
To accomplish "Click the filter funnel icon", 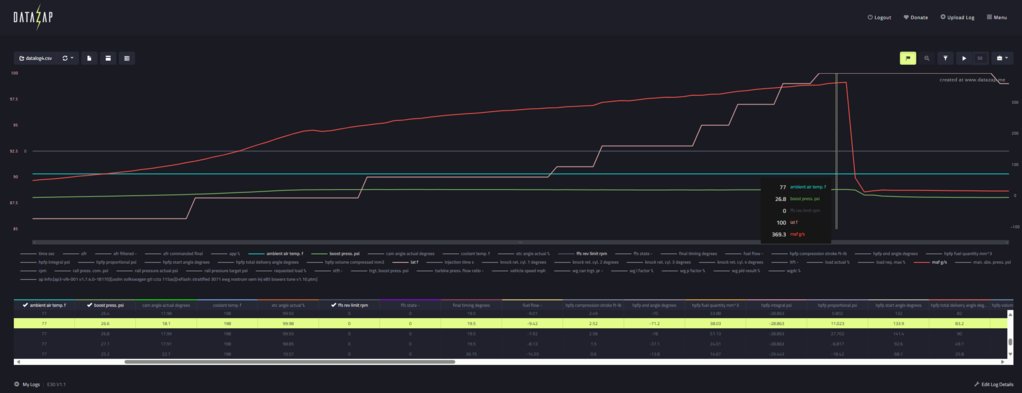I will pos(946,58).
